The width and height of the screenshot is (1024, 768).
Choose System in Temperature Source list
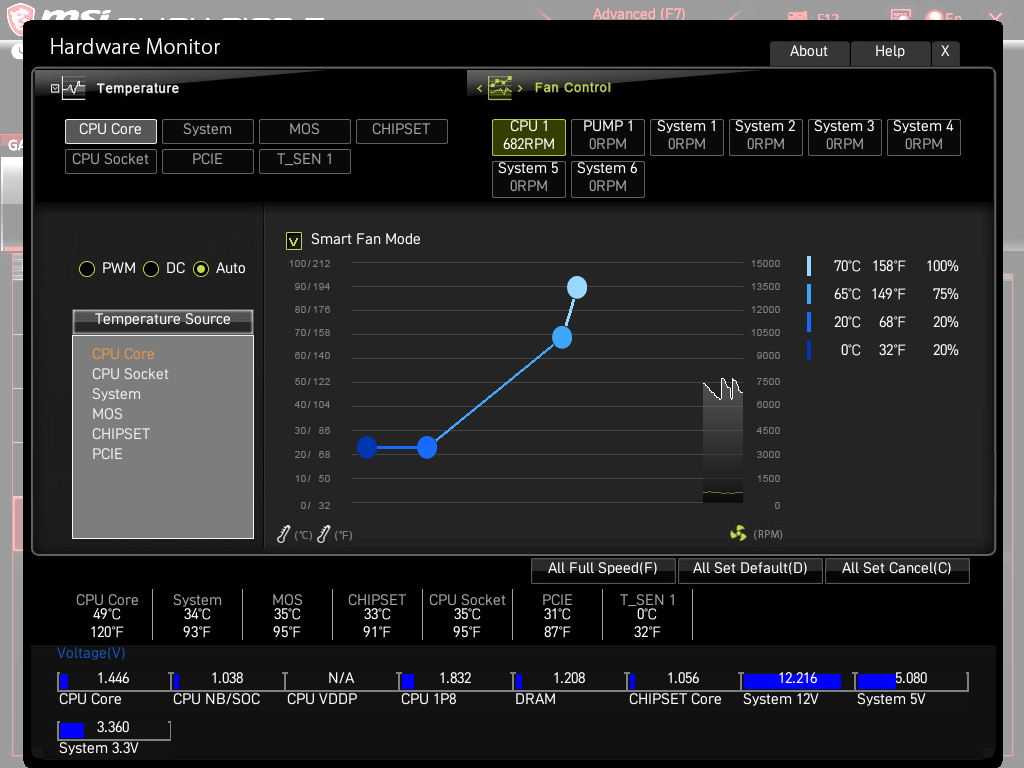116,394
